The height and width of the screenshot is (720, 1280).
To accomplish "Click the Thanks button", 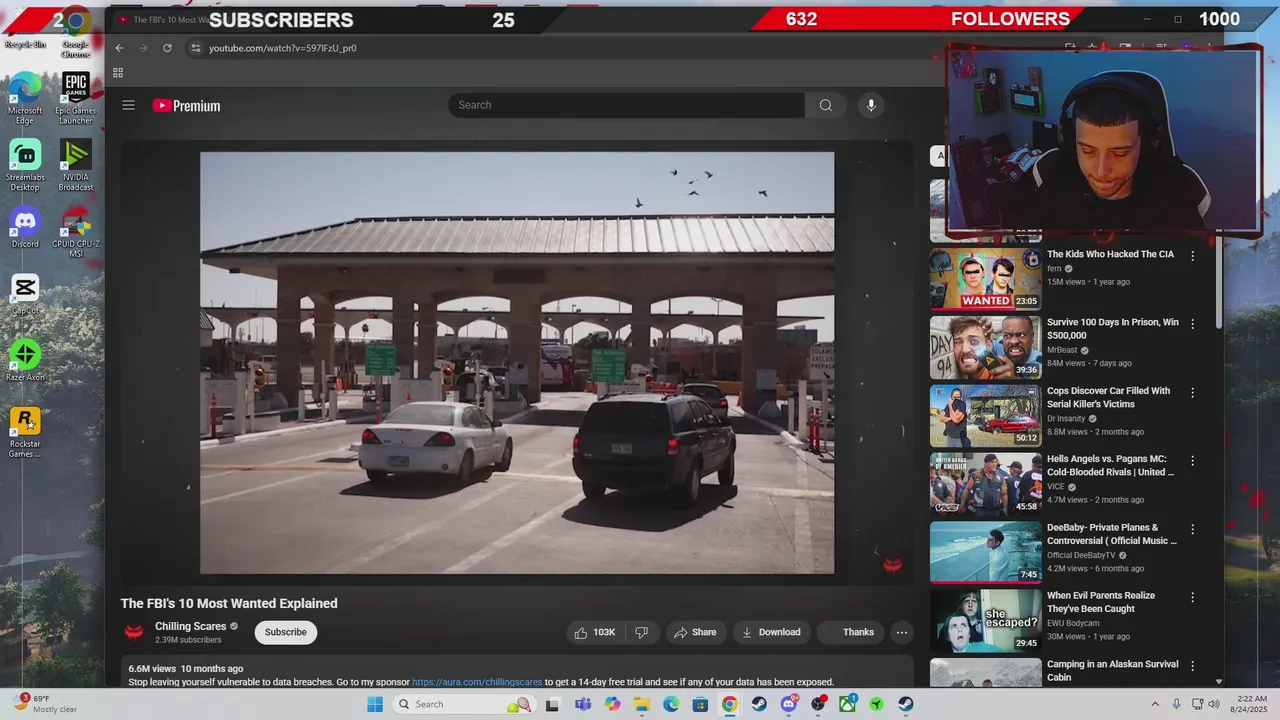I will 850,632.
